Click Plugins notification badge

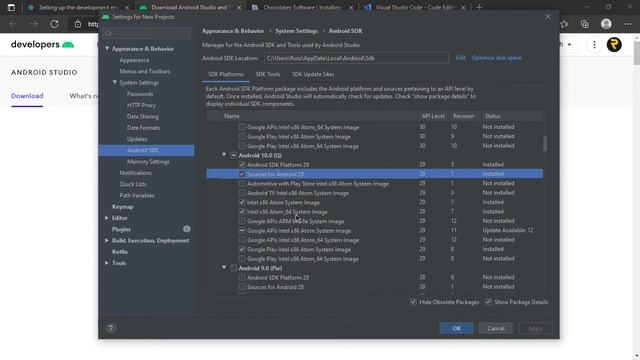(x=187, y=229)
